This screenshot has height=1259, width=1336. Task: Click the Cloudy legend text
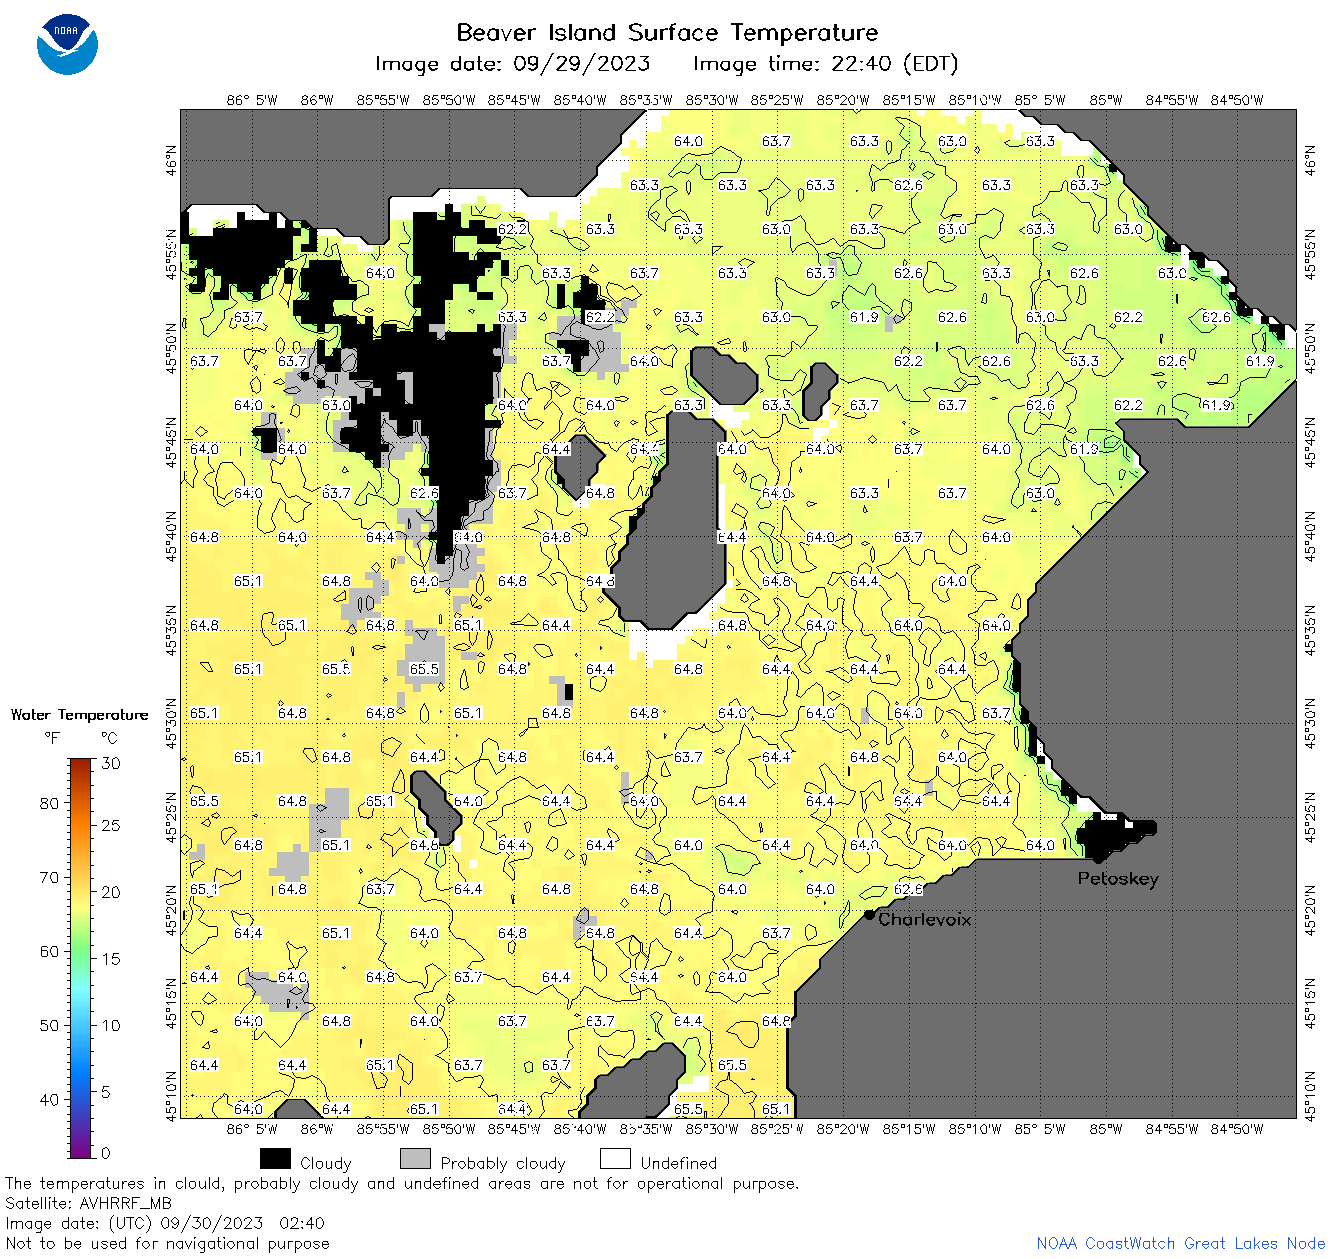(325, 1164)
